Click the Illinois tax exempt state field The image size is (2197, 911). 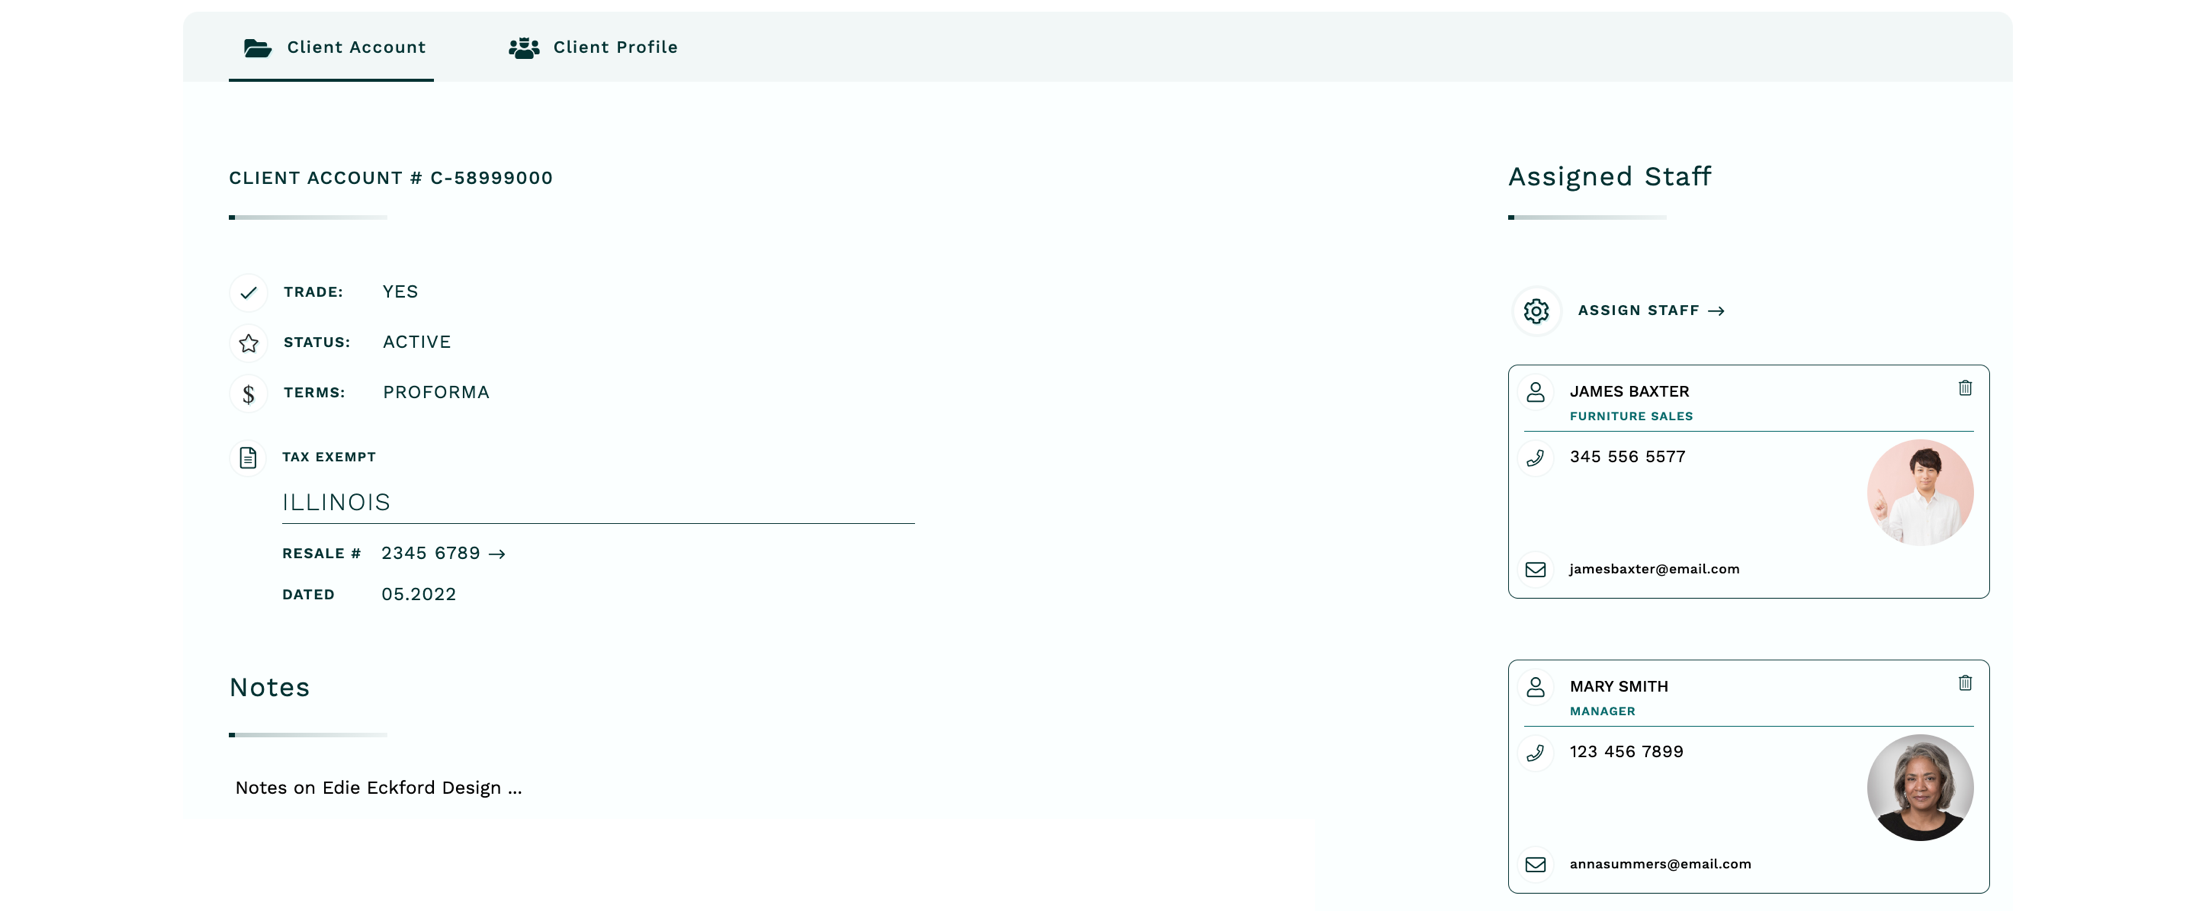click(x=597, y=502)
